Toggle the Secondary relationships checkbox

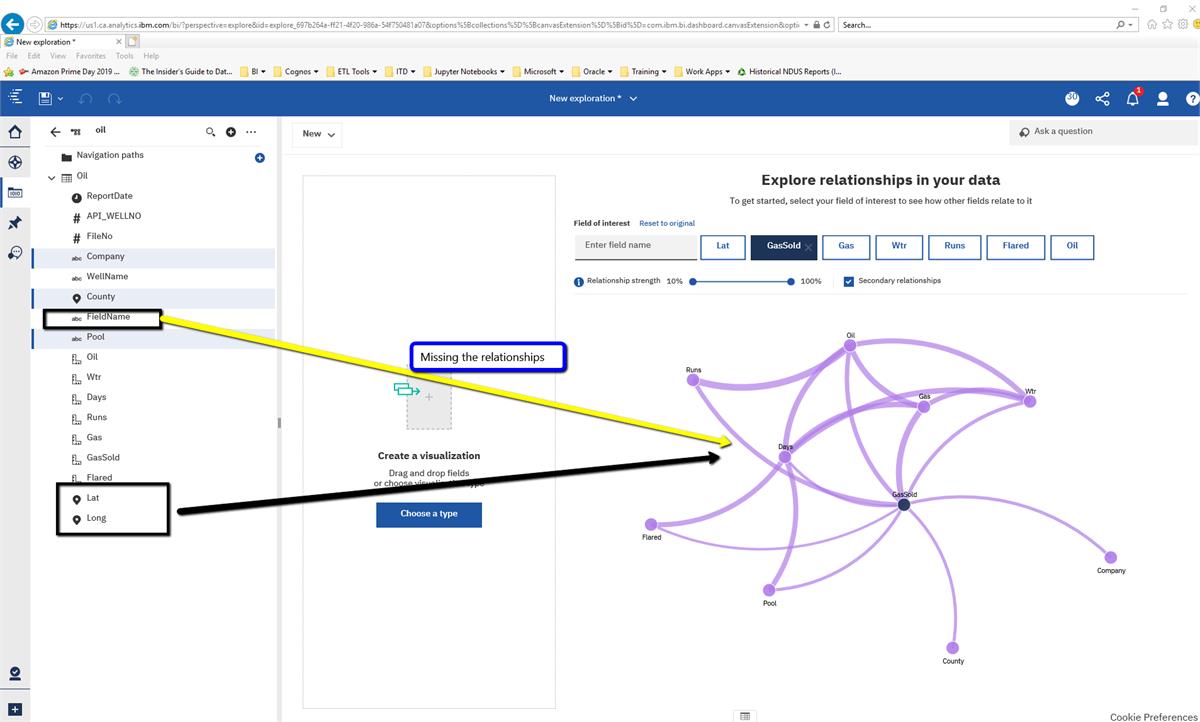[x=849, y=282]
